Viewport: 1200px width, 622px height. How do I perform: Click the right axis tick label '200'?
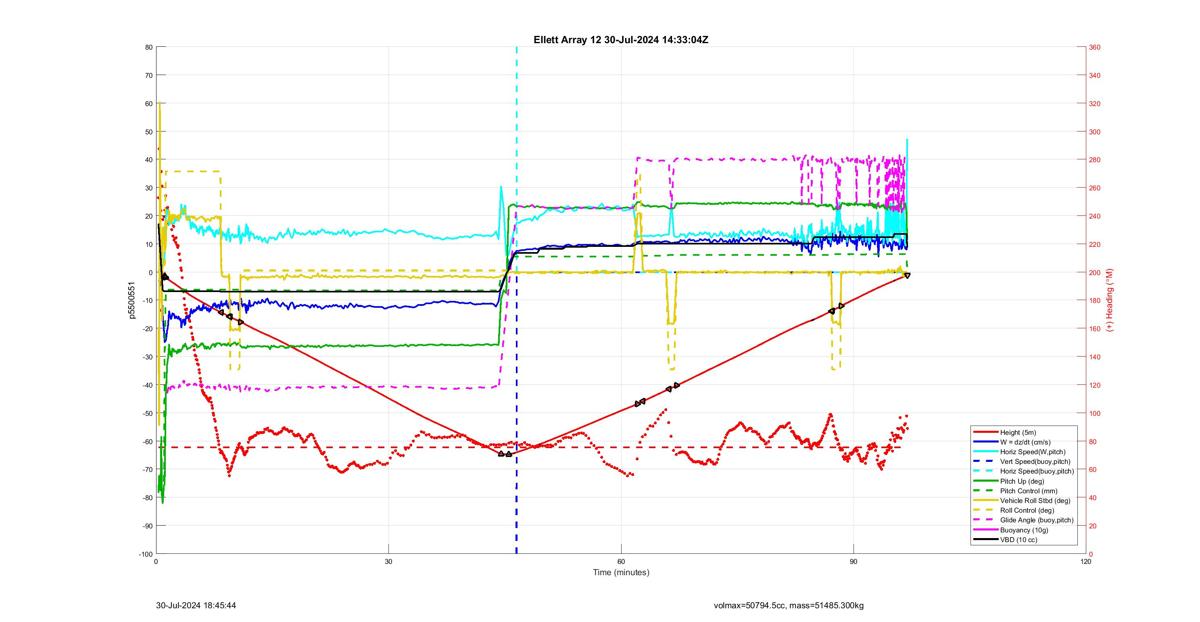click(x=1095, y=272)
